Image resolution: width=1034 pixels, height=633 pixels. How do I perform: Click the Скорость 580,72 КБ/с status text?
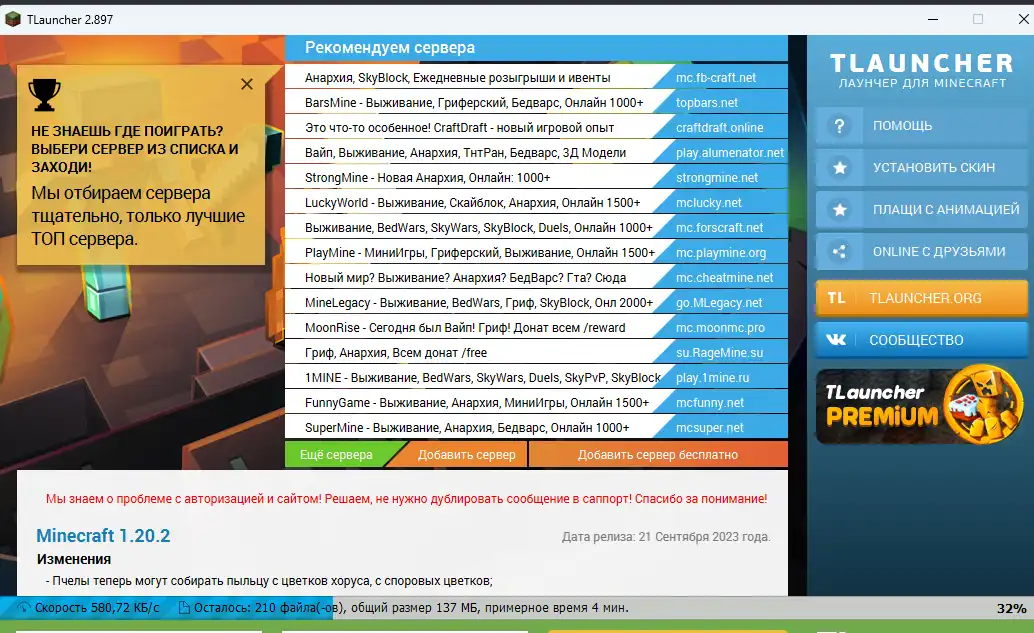[x=97, y=607]
